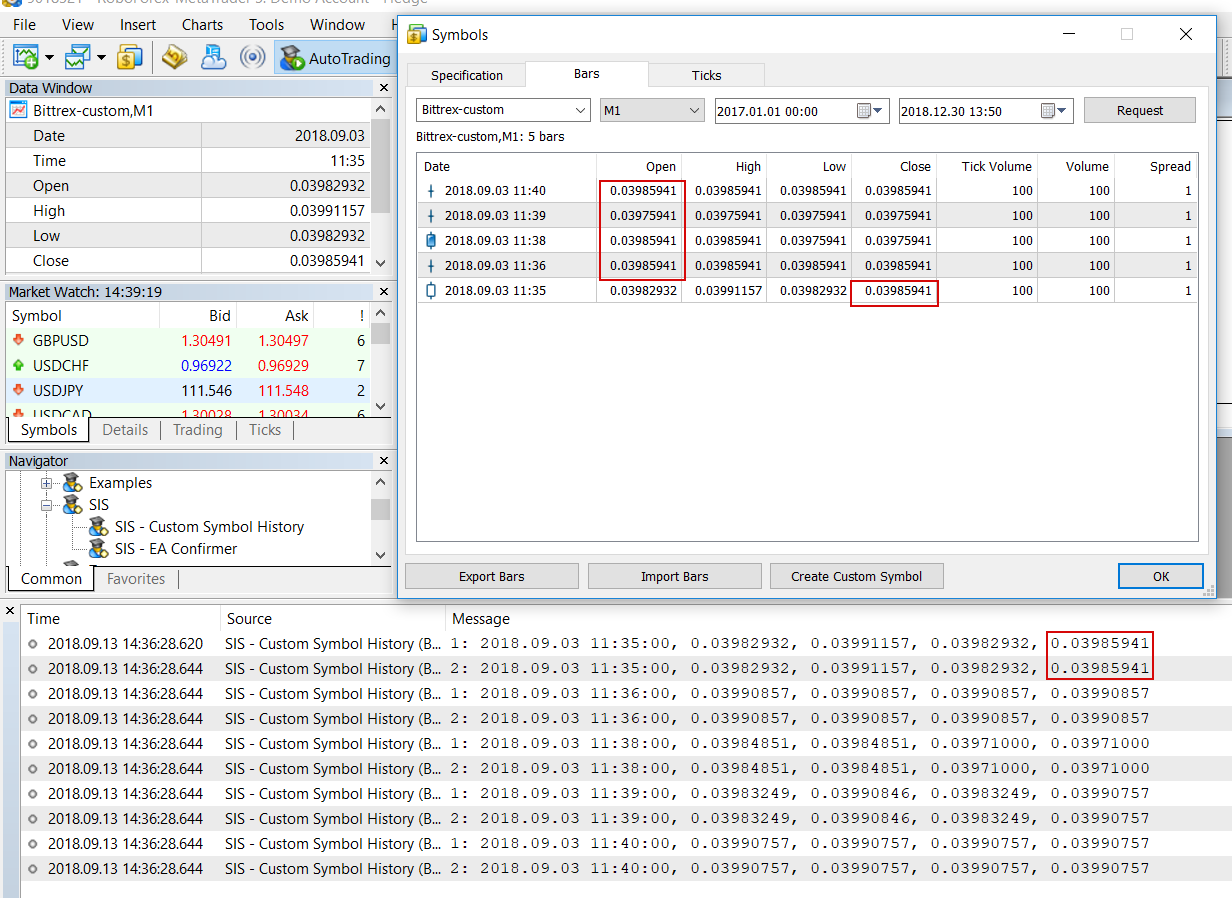Viewport: 1232px width, 898px height.
Task: Click the Source column header in the log
Action: (332, 619)
